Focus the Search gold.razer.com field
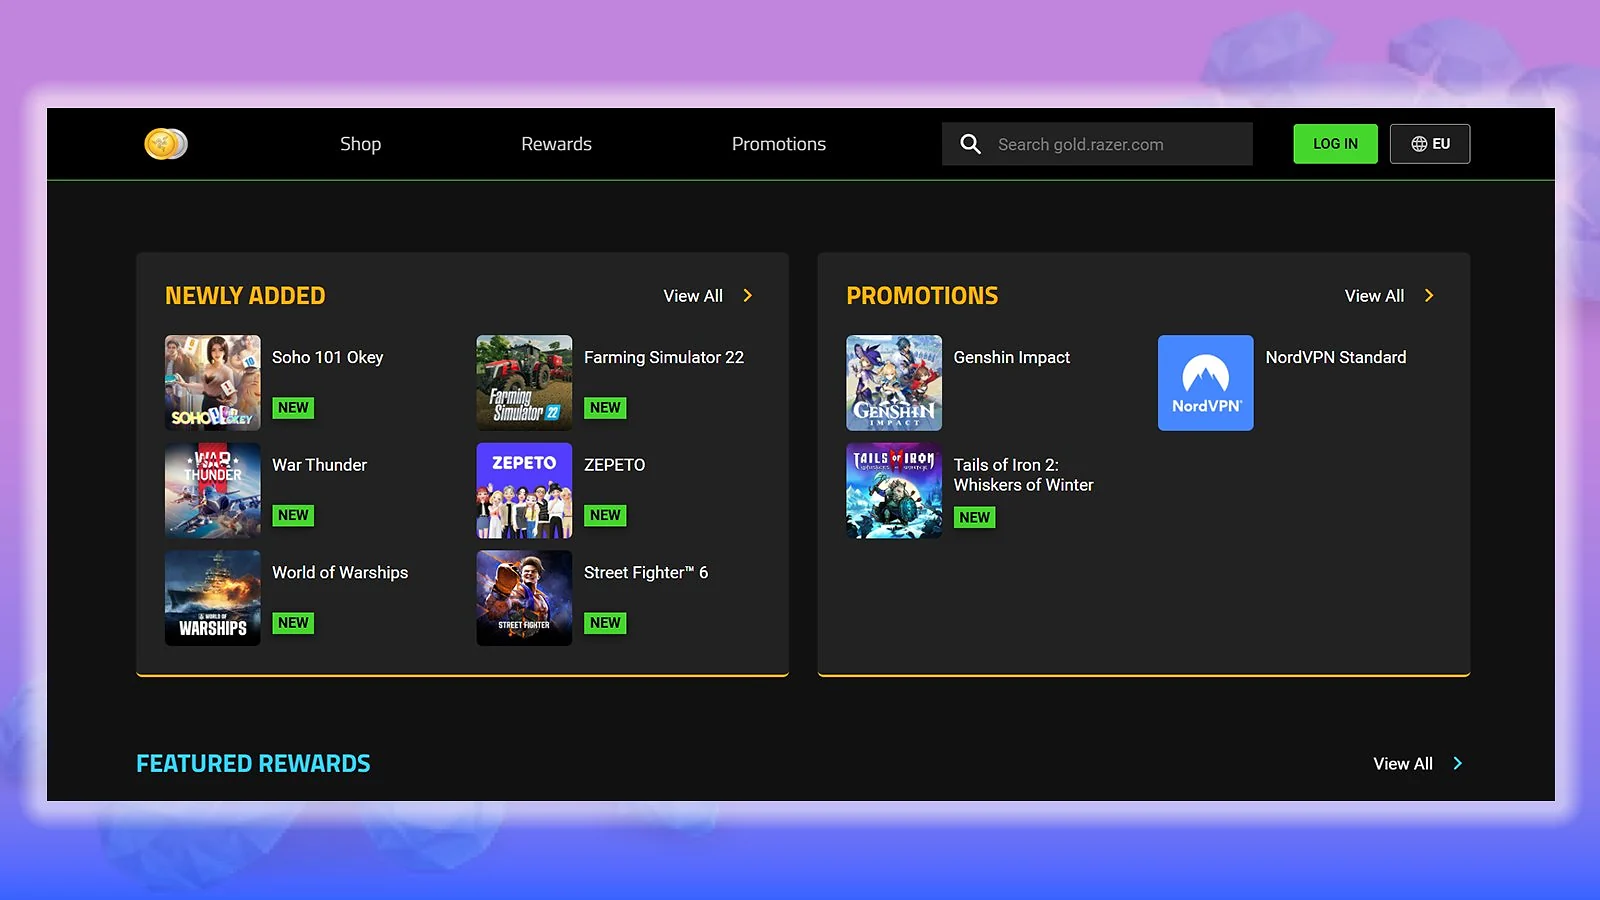 tap(1097, 144)
